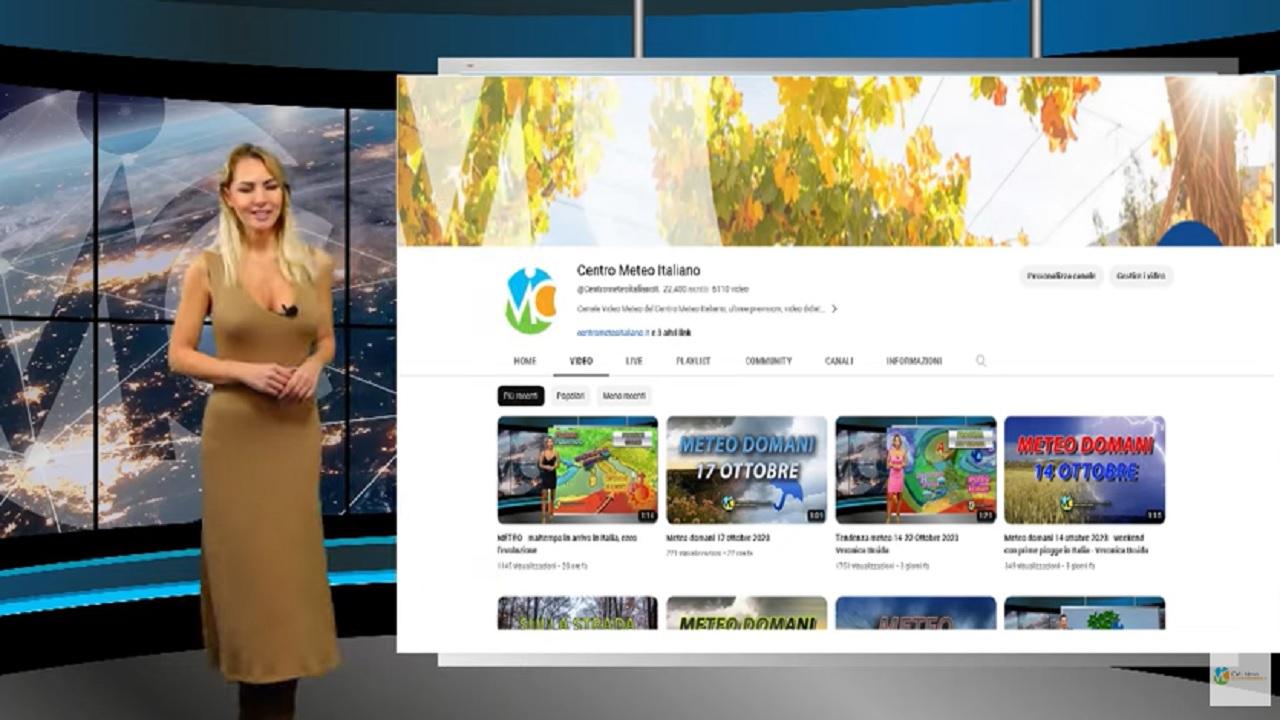Open the INFORMAZIONI tab
The width and height of the screenshot is (1280, 720).
[x=914, y=361]
